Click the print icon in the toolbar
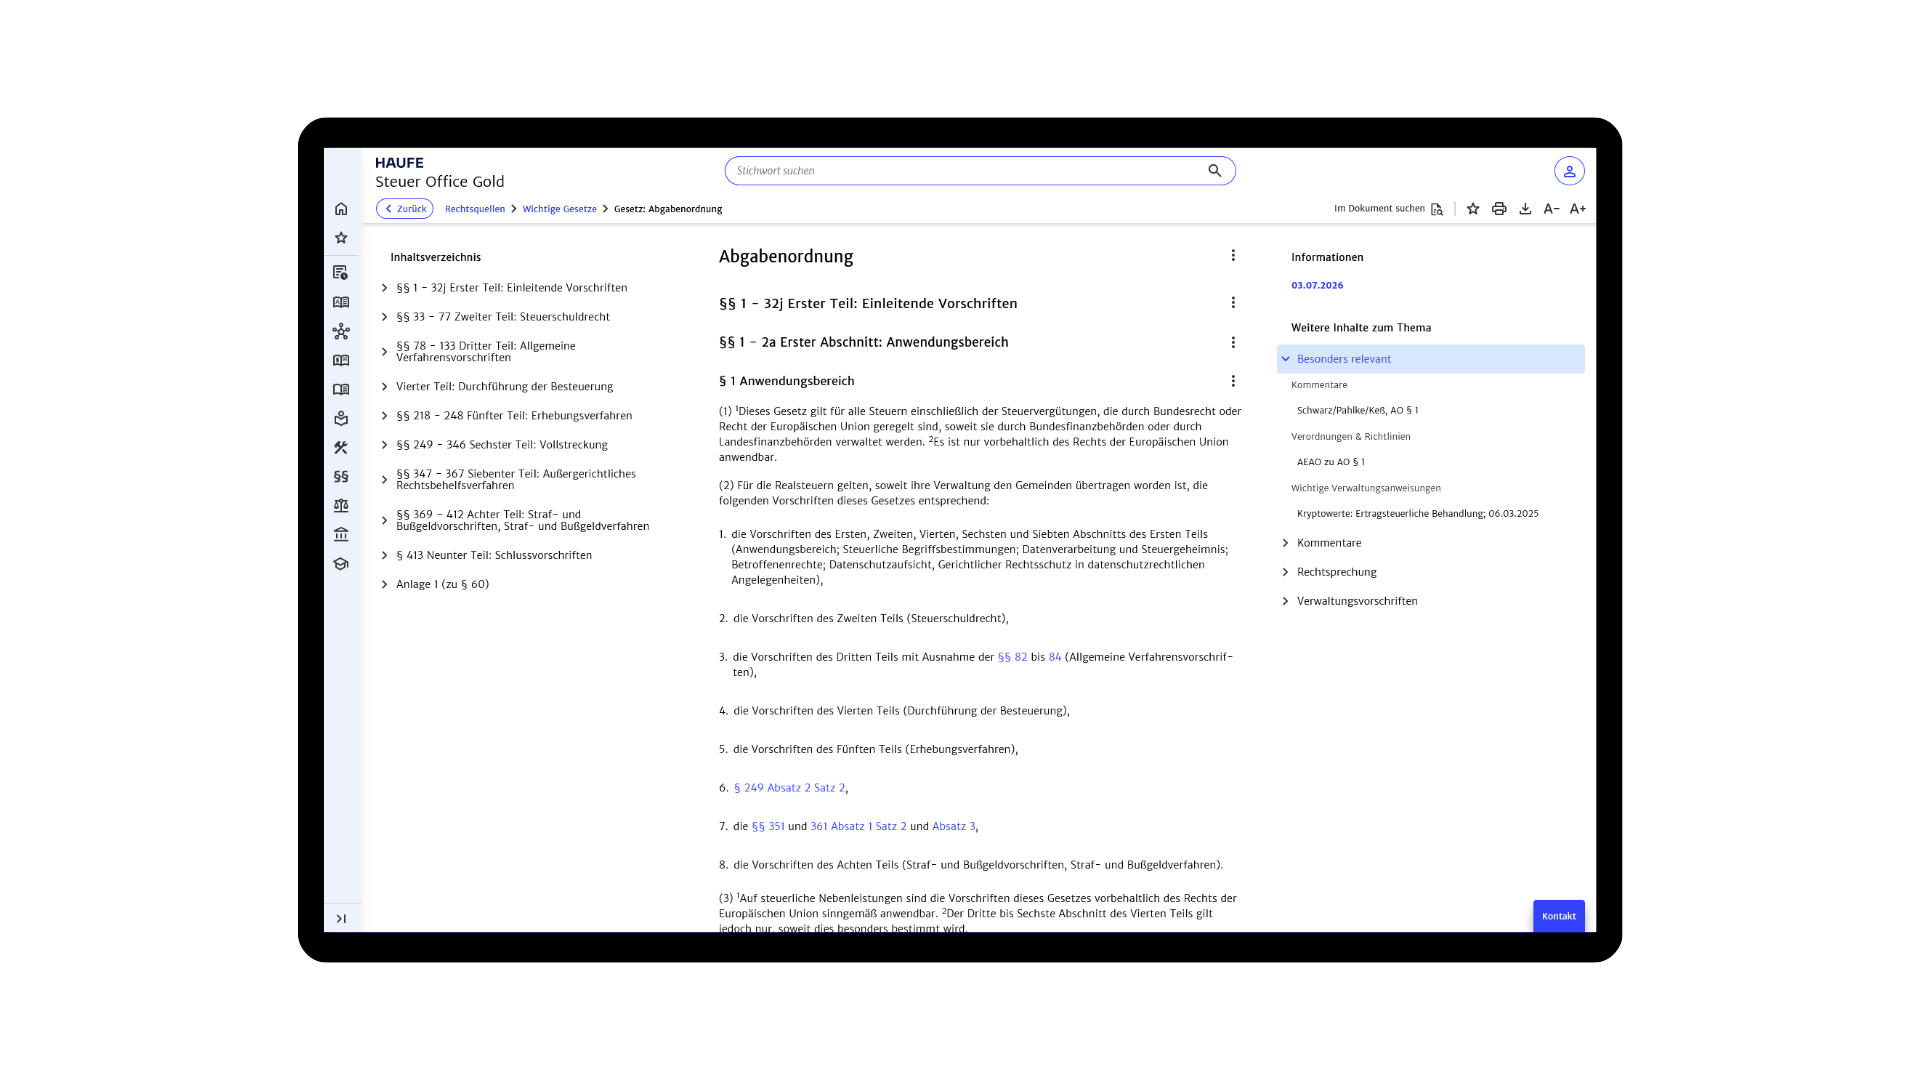The height and width of the screenshot is (1080, 1920). (x=1499, y=209)
